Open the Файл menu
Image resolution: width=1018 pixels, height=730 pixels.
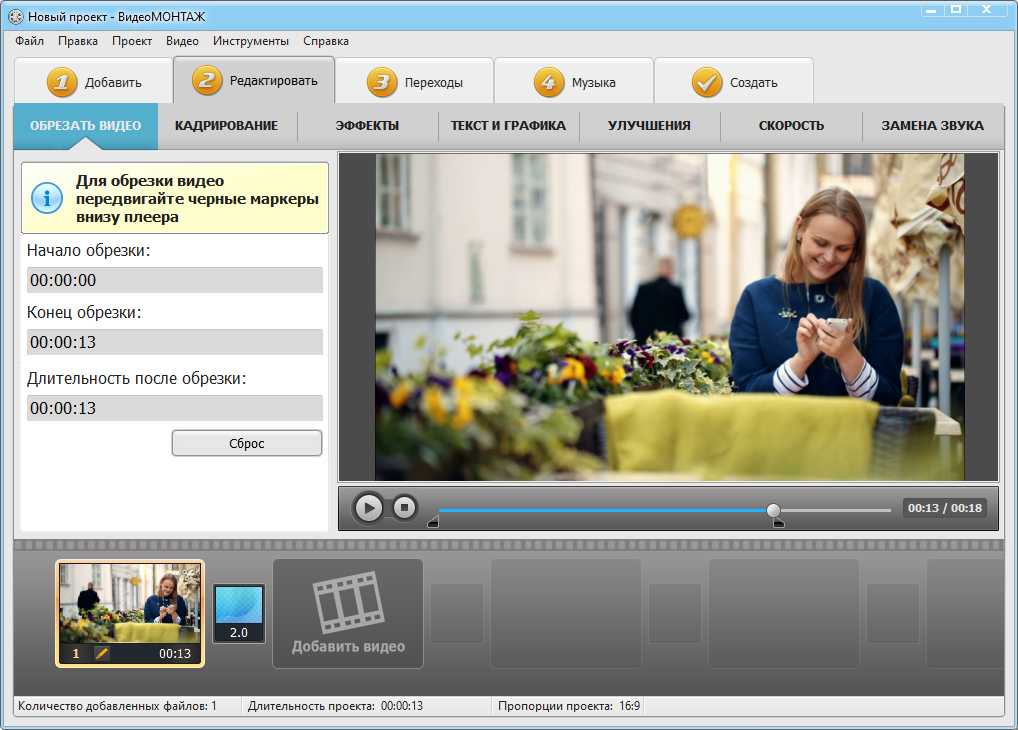[30, 41]
